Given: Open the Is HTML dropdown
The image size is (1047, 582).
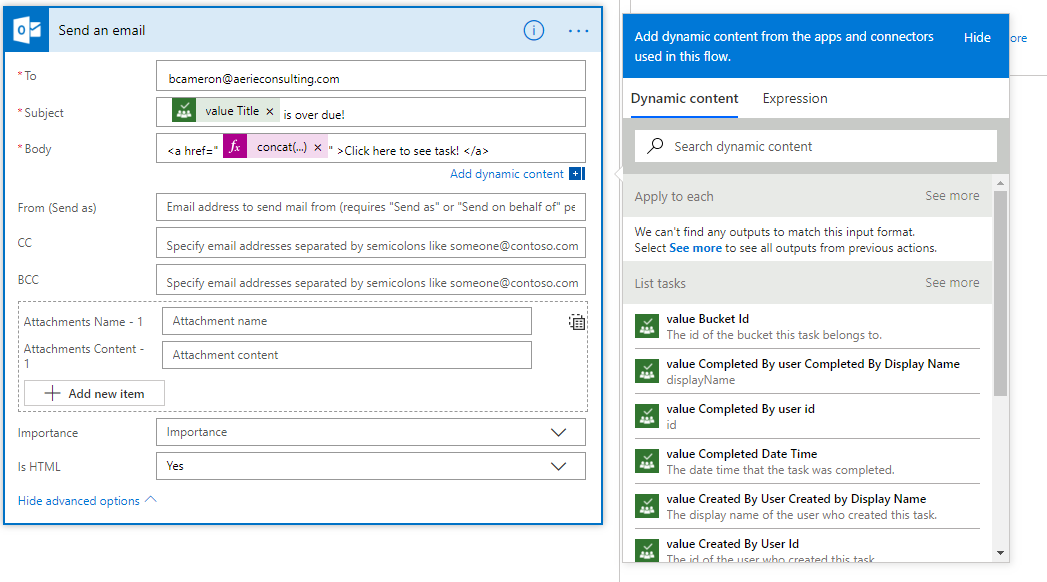Looking at the screenshot, I should [x=371, y=466].
